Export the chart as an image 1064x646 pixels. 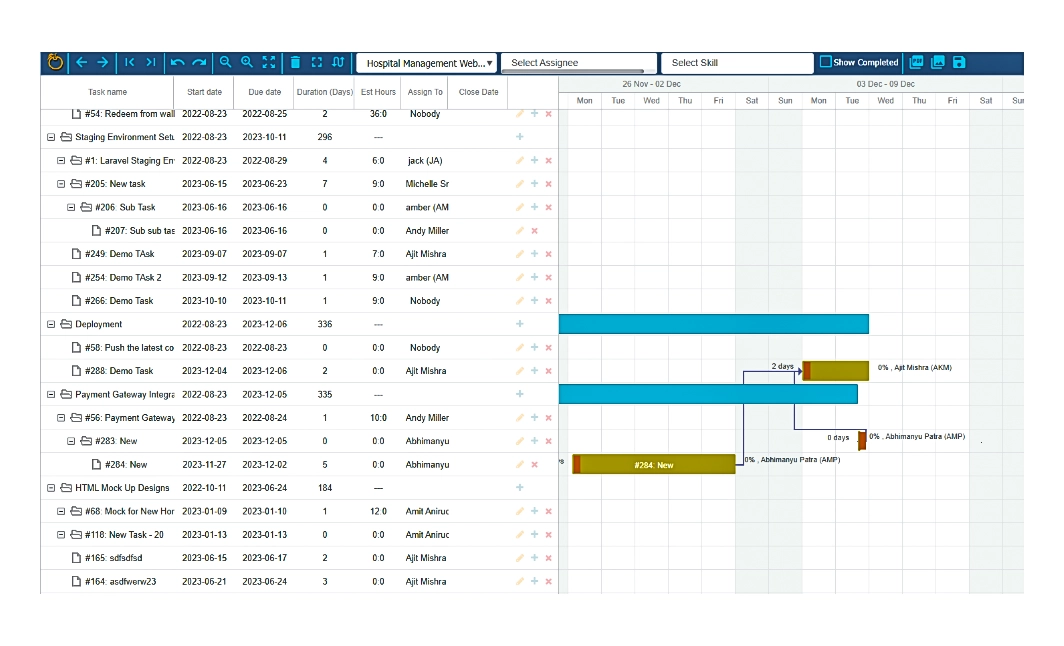point(938,62)
